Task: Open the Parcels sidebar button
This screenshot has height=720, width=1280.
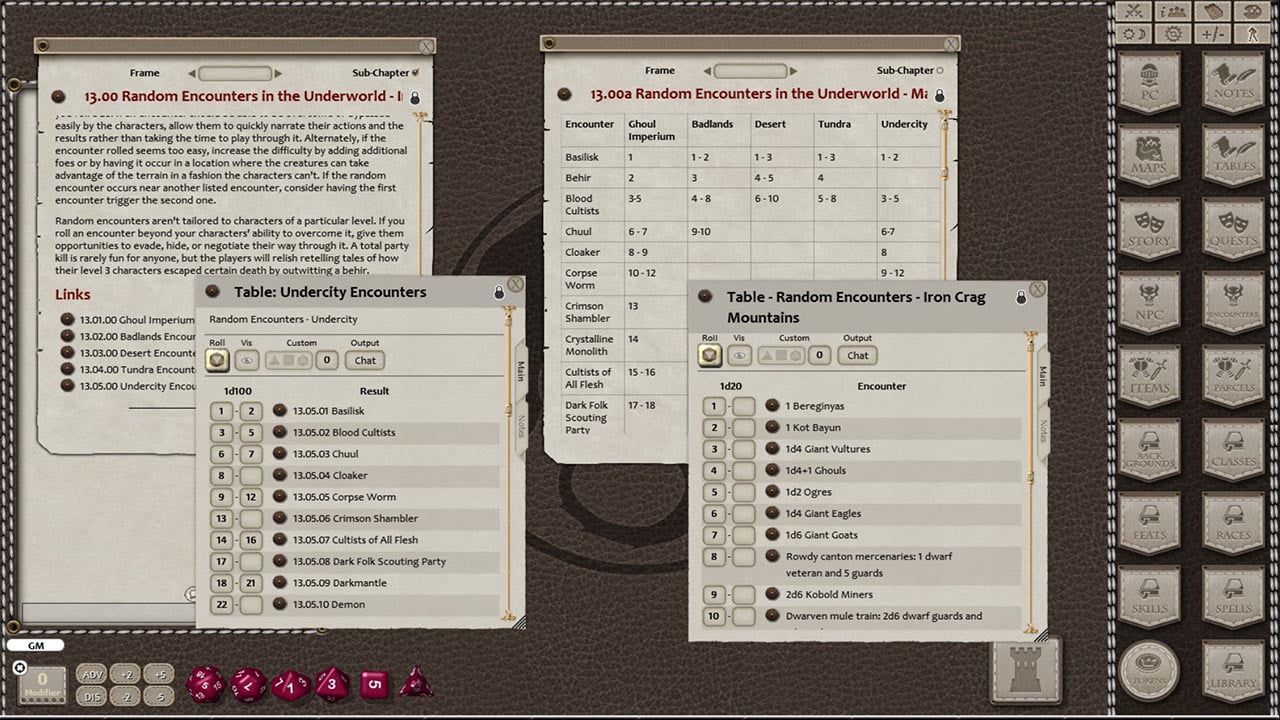Action: 1233,377
